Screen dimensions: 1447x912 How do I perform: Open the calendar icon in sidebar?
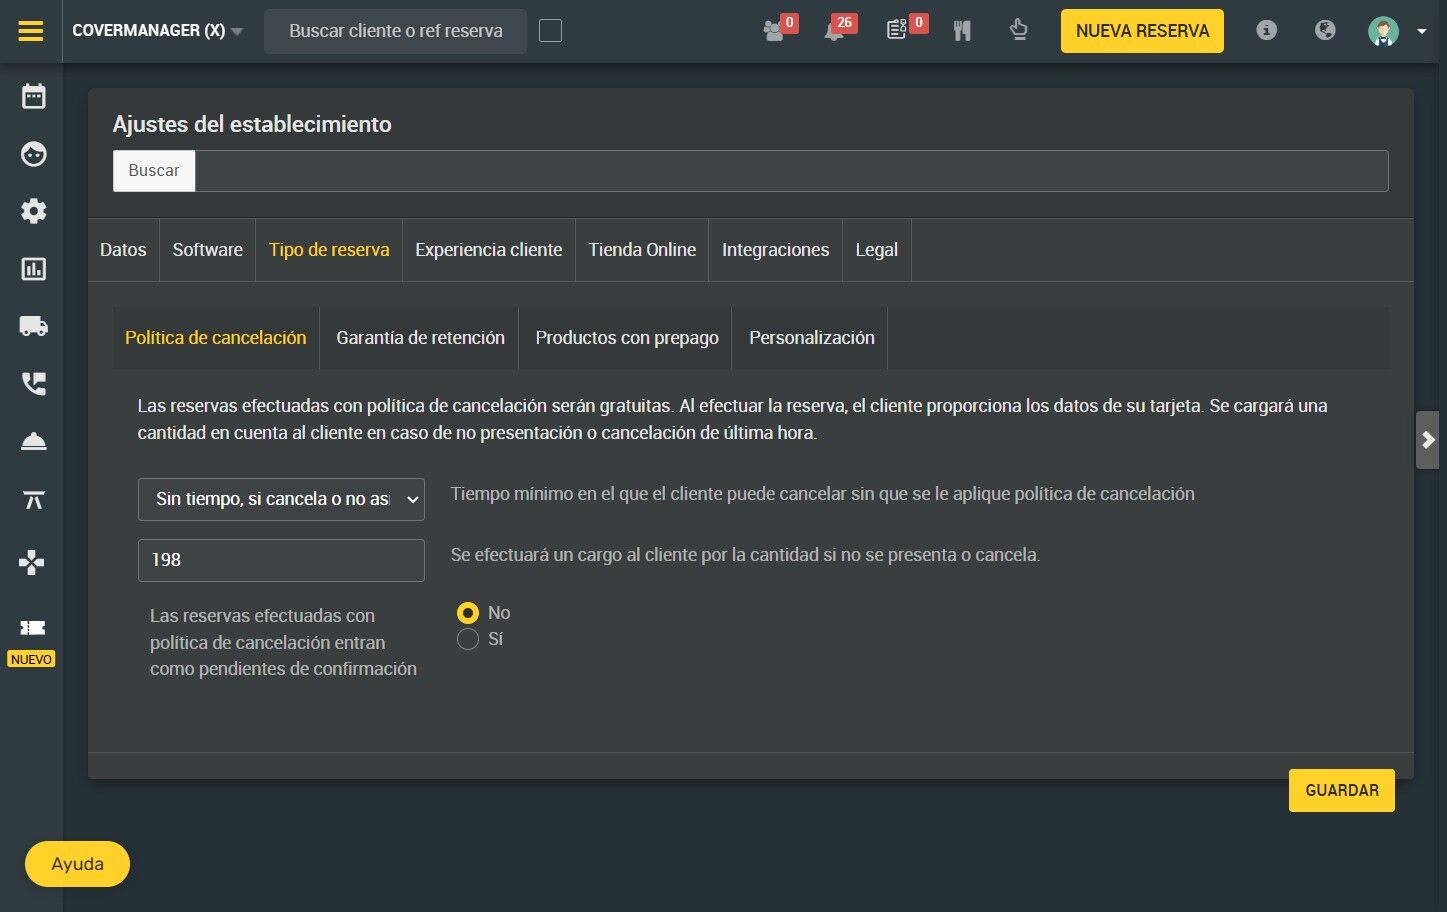tap(33, 96)
